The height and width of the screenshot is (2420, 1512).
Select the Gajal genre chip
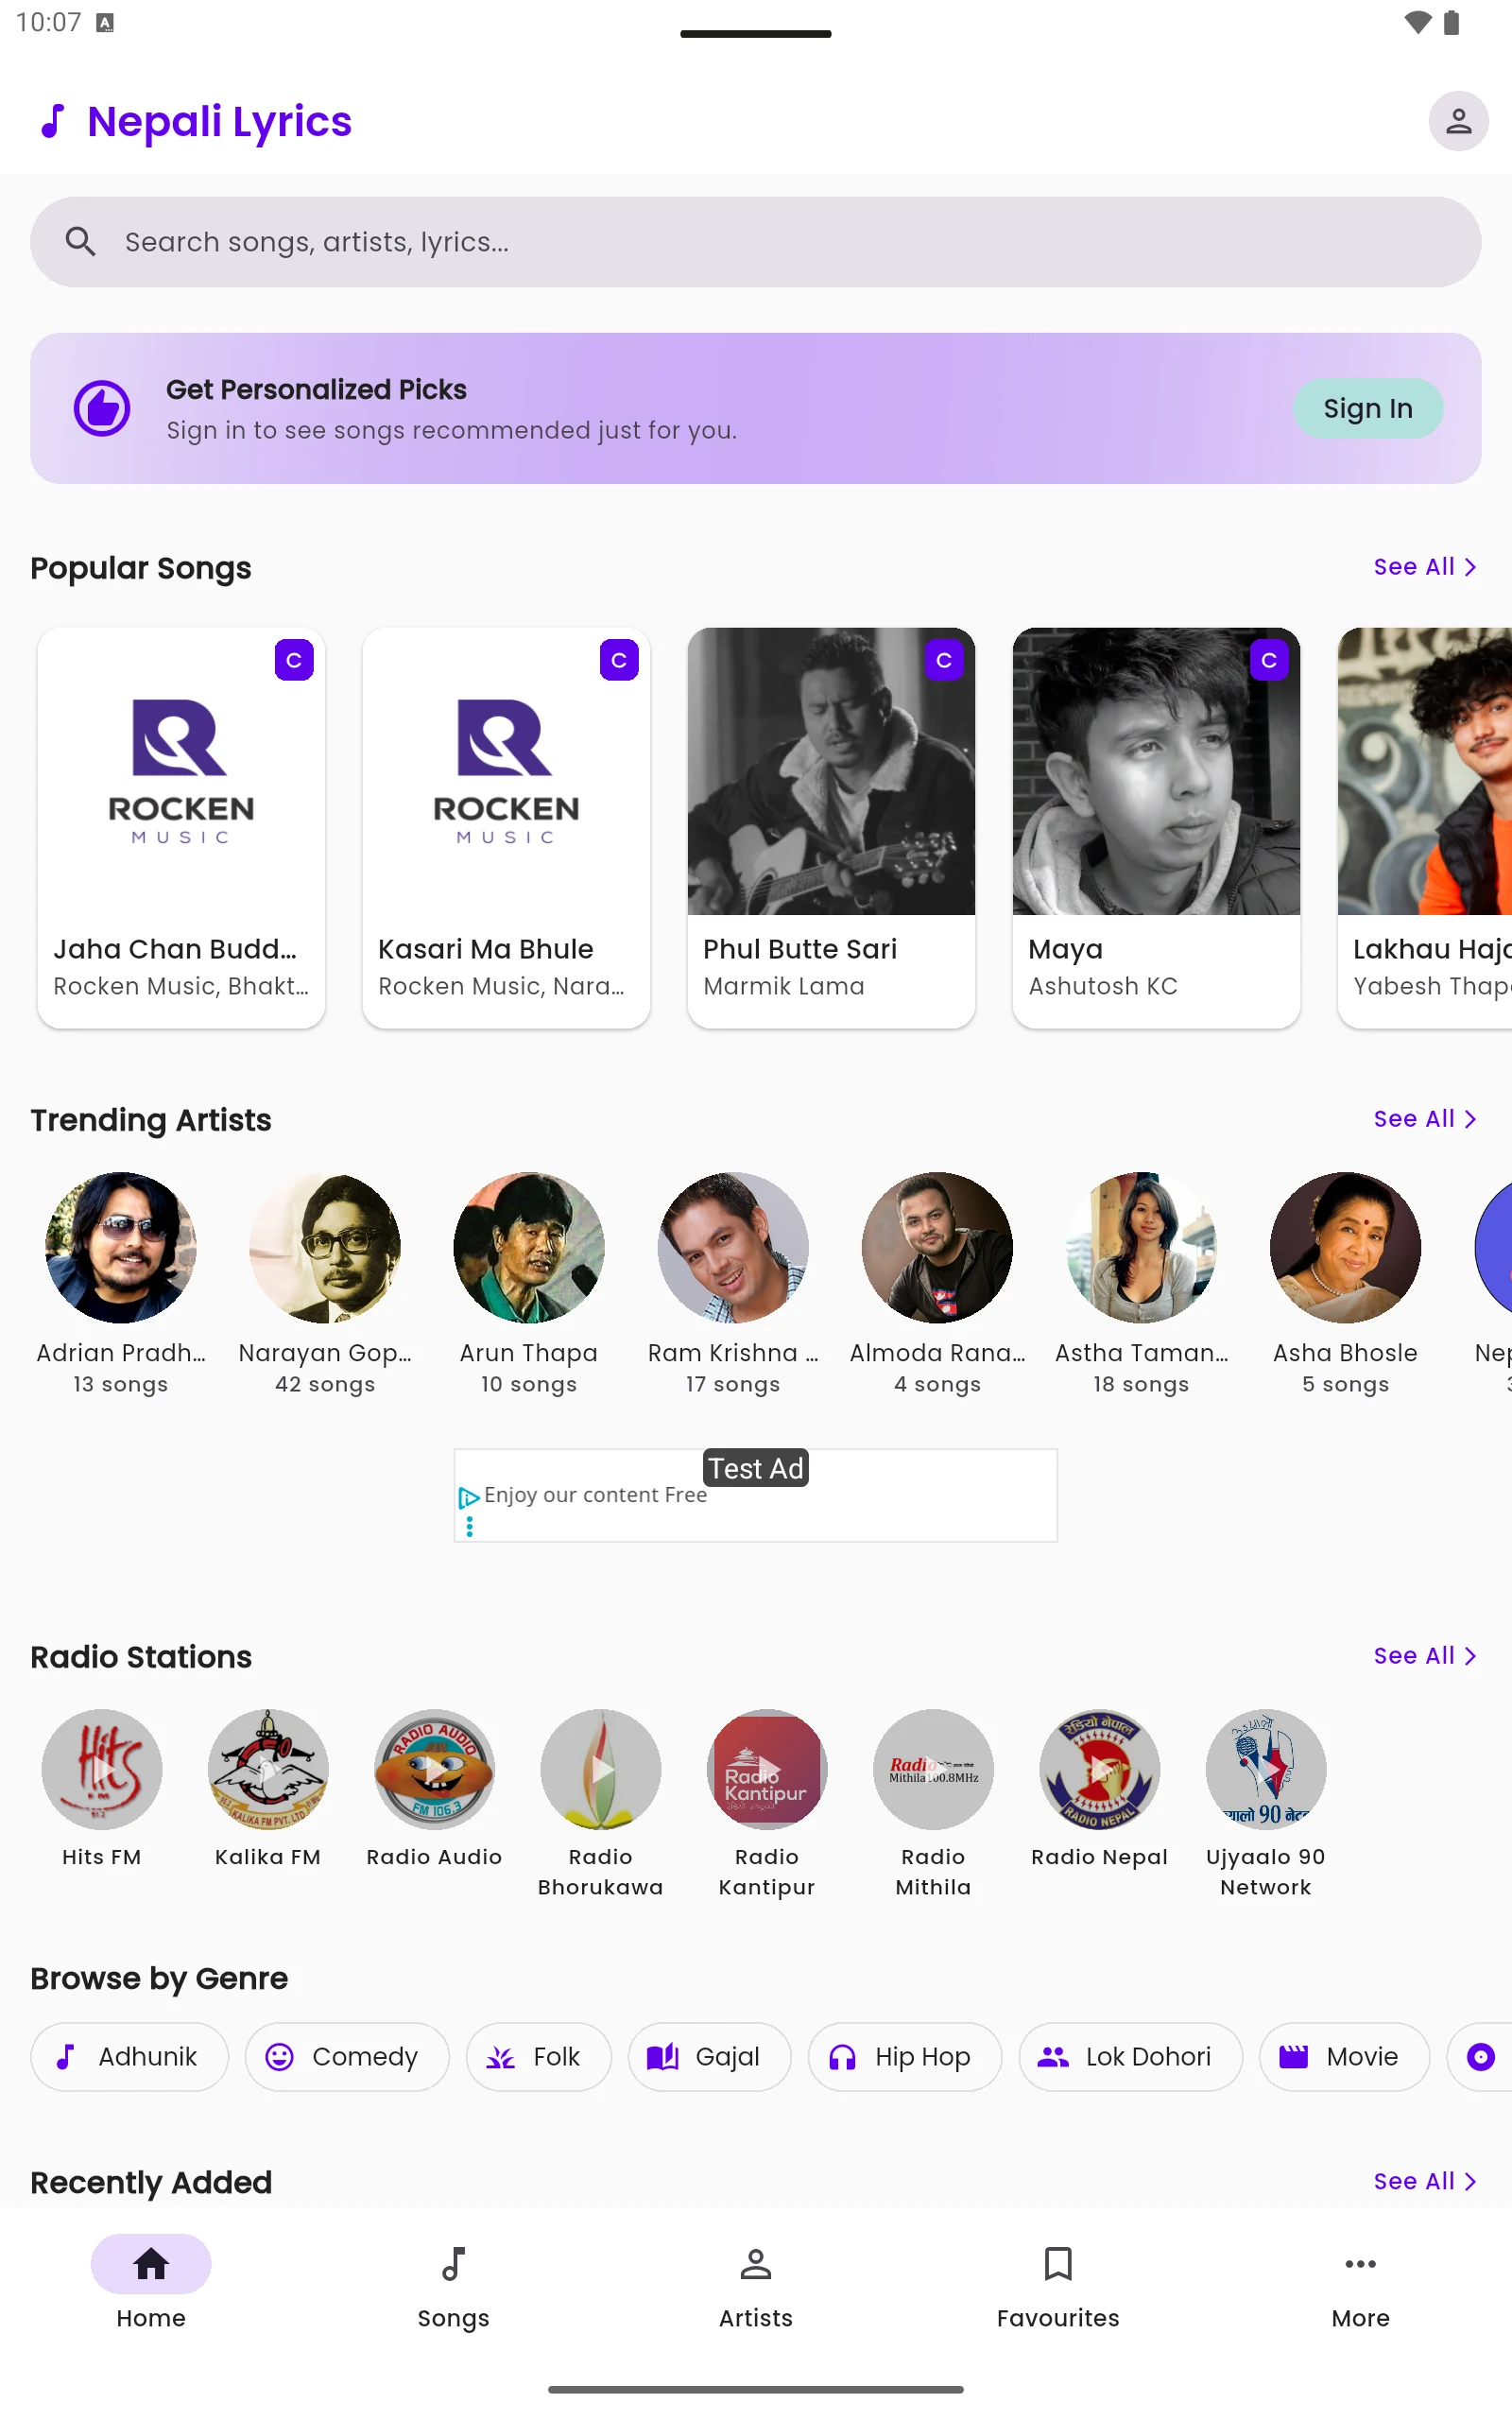click(710, 2056)
